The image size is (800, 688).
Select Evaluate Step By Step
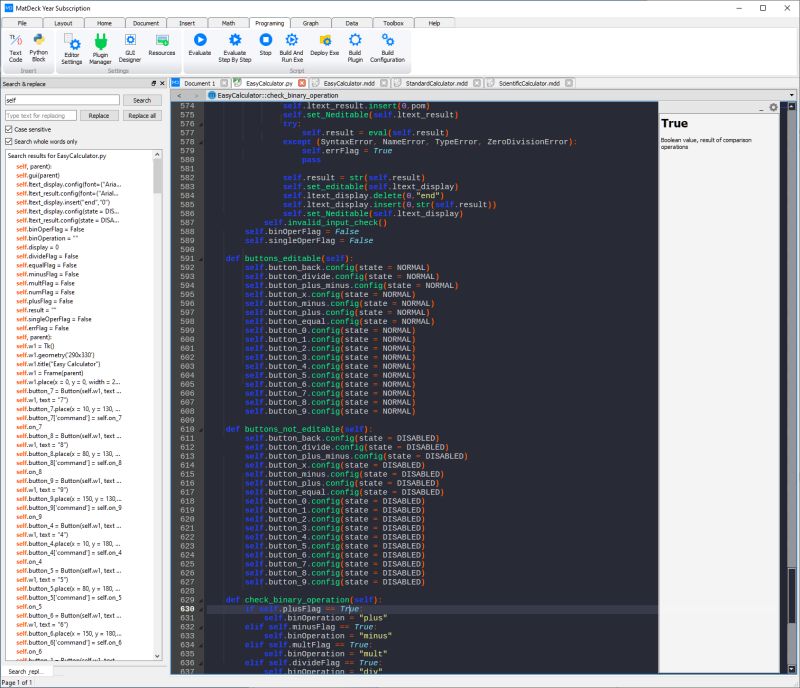235,44
